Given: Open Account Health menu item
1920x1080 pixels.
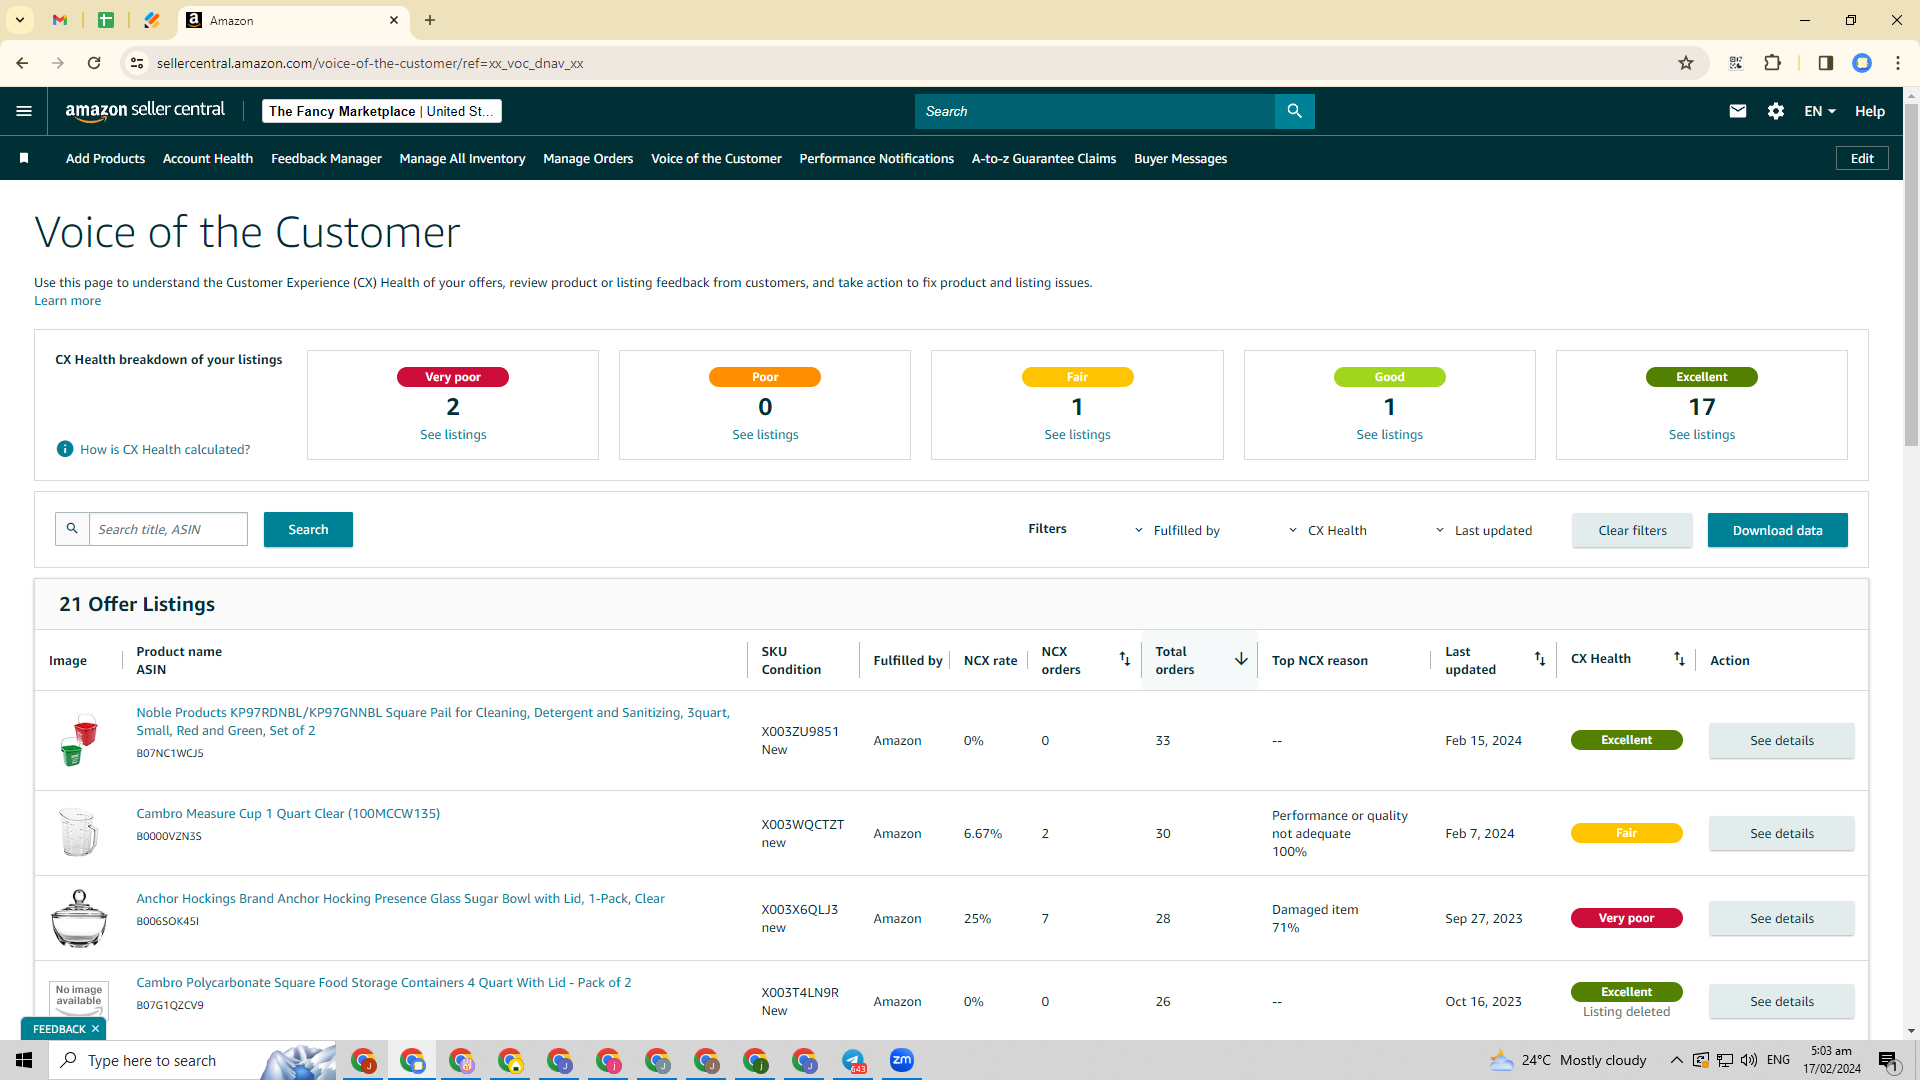Looking at the screenshot, I should pos(208,158).
